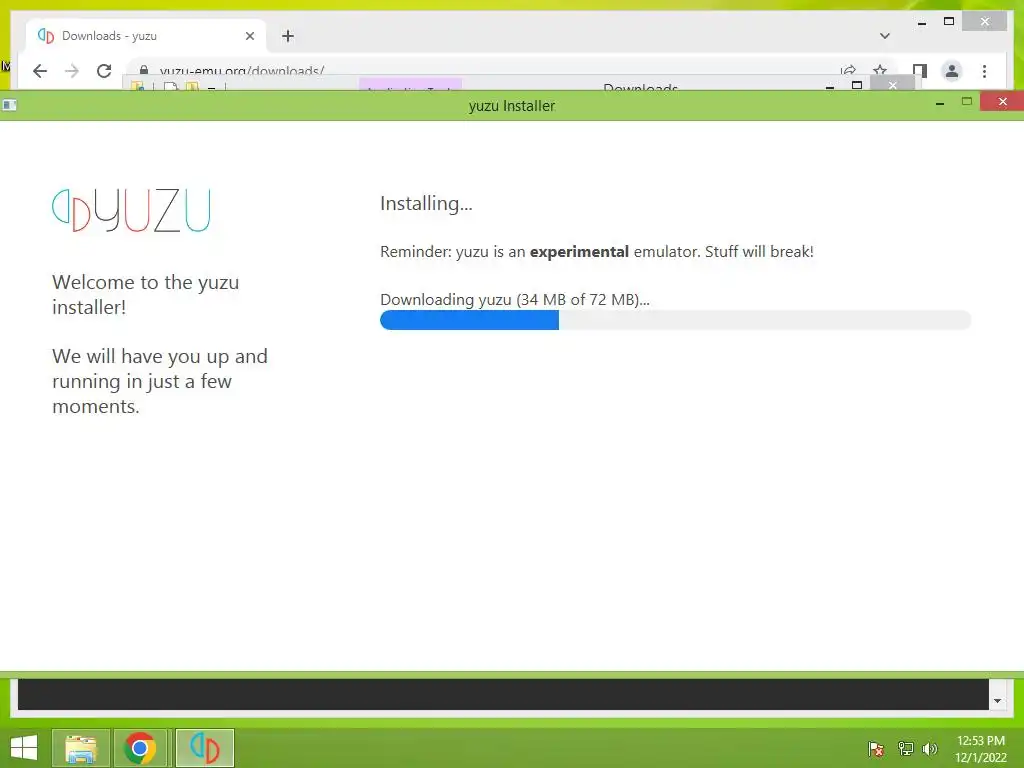Open Chrome tab search chevron

coord(885,36)
